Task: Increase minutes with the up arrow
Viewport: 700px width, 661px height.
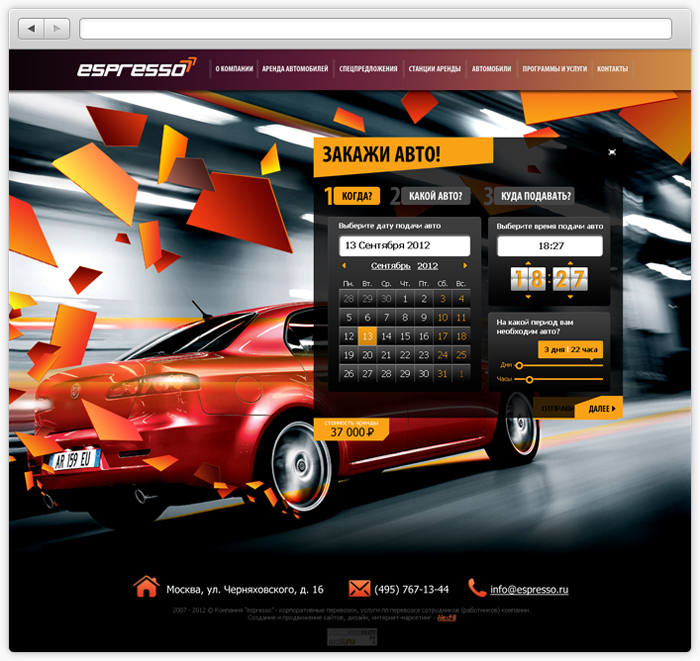Action: (570, 263)
